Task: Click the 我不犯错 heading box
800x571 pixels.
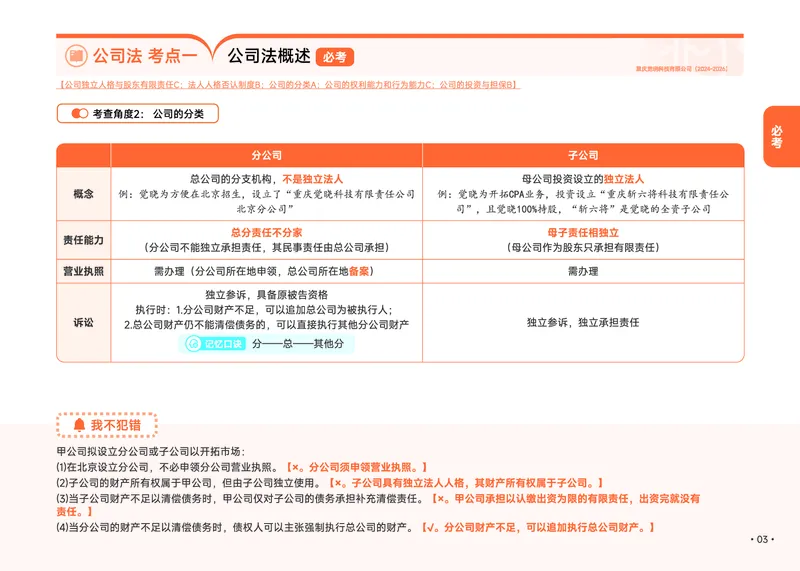Action: pos(107,425)
